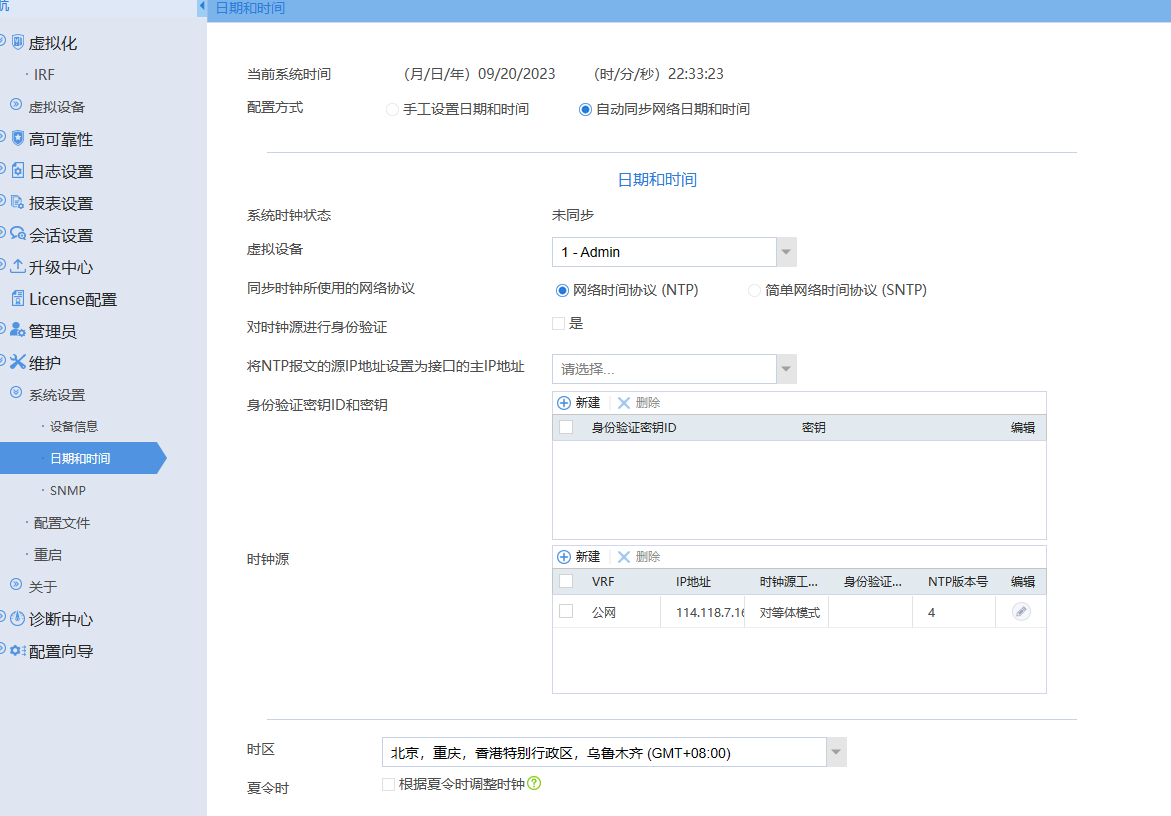Click the green help icon beside 夏令时
The image size is (1171, 816).
click(x=534, y=783)
